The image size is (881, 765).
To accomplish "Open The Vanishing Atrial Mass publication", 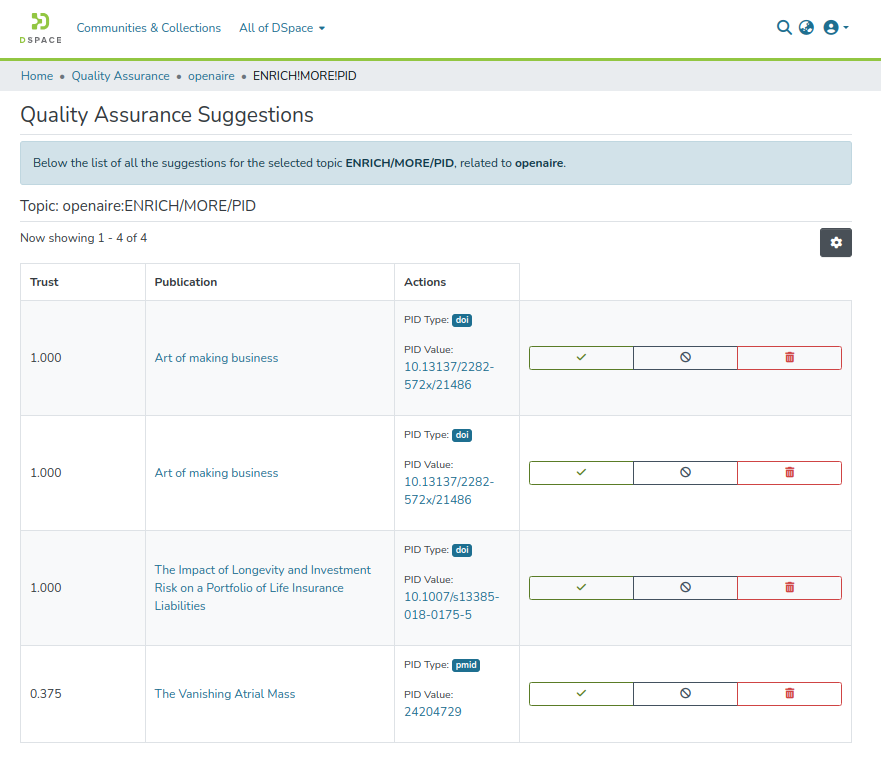I will [x=225, y=694].
